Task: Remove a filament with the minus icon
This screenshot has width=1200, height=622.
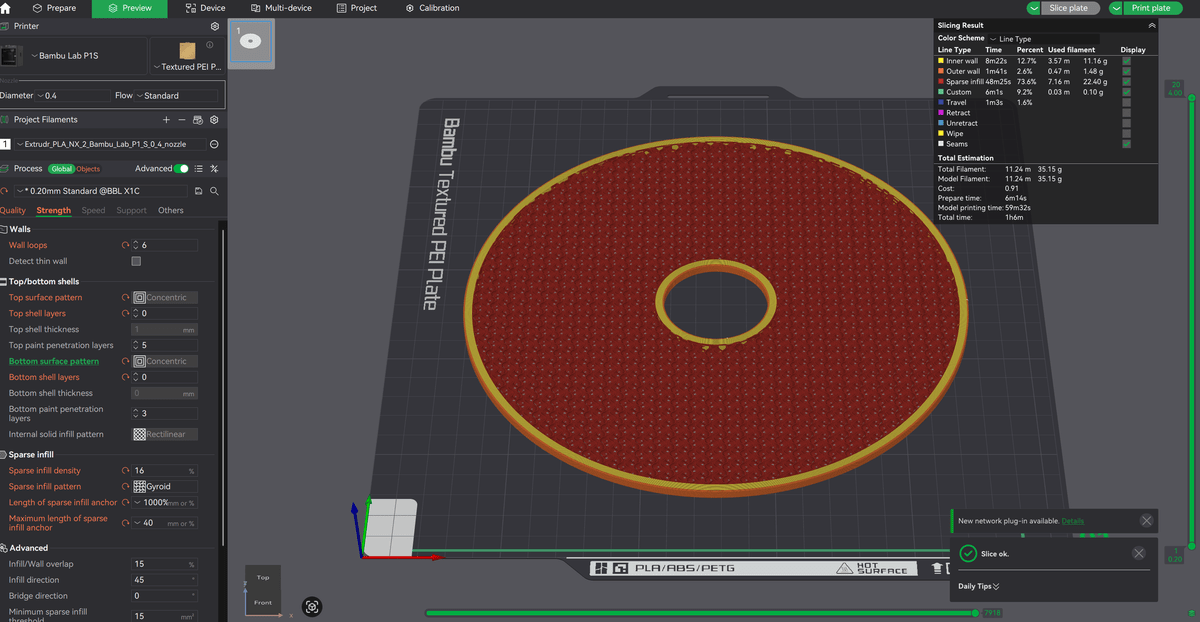Action: click(182, 119)
